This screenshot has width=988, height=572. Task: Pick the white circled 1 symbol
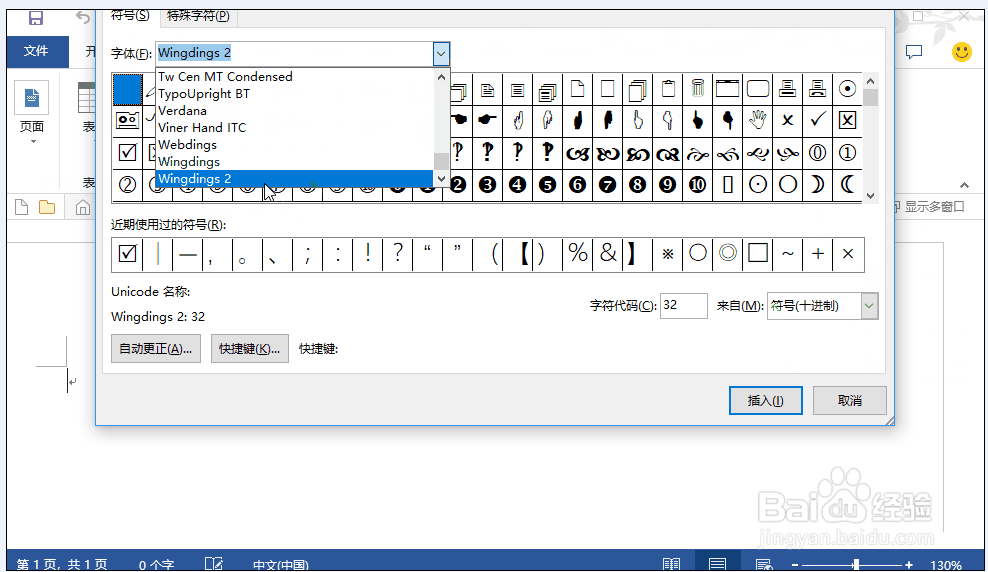point(847,153)
